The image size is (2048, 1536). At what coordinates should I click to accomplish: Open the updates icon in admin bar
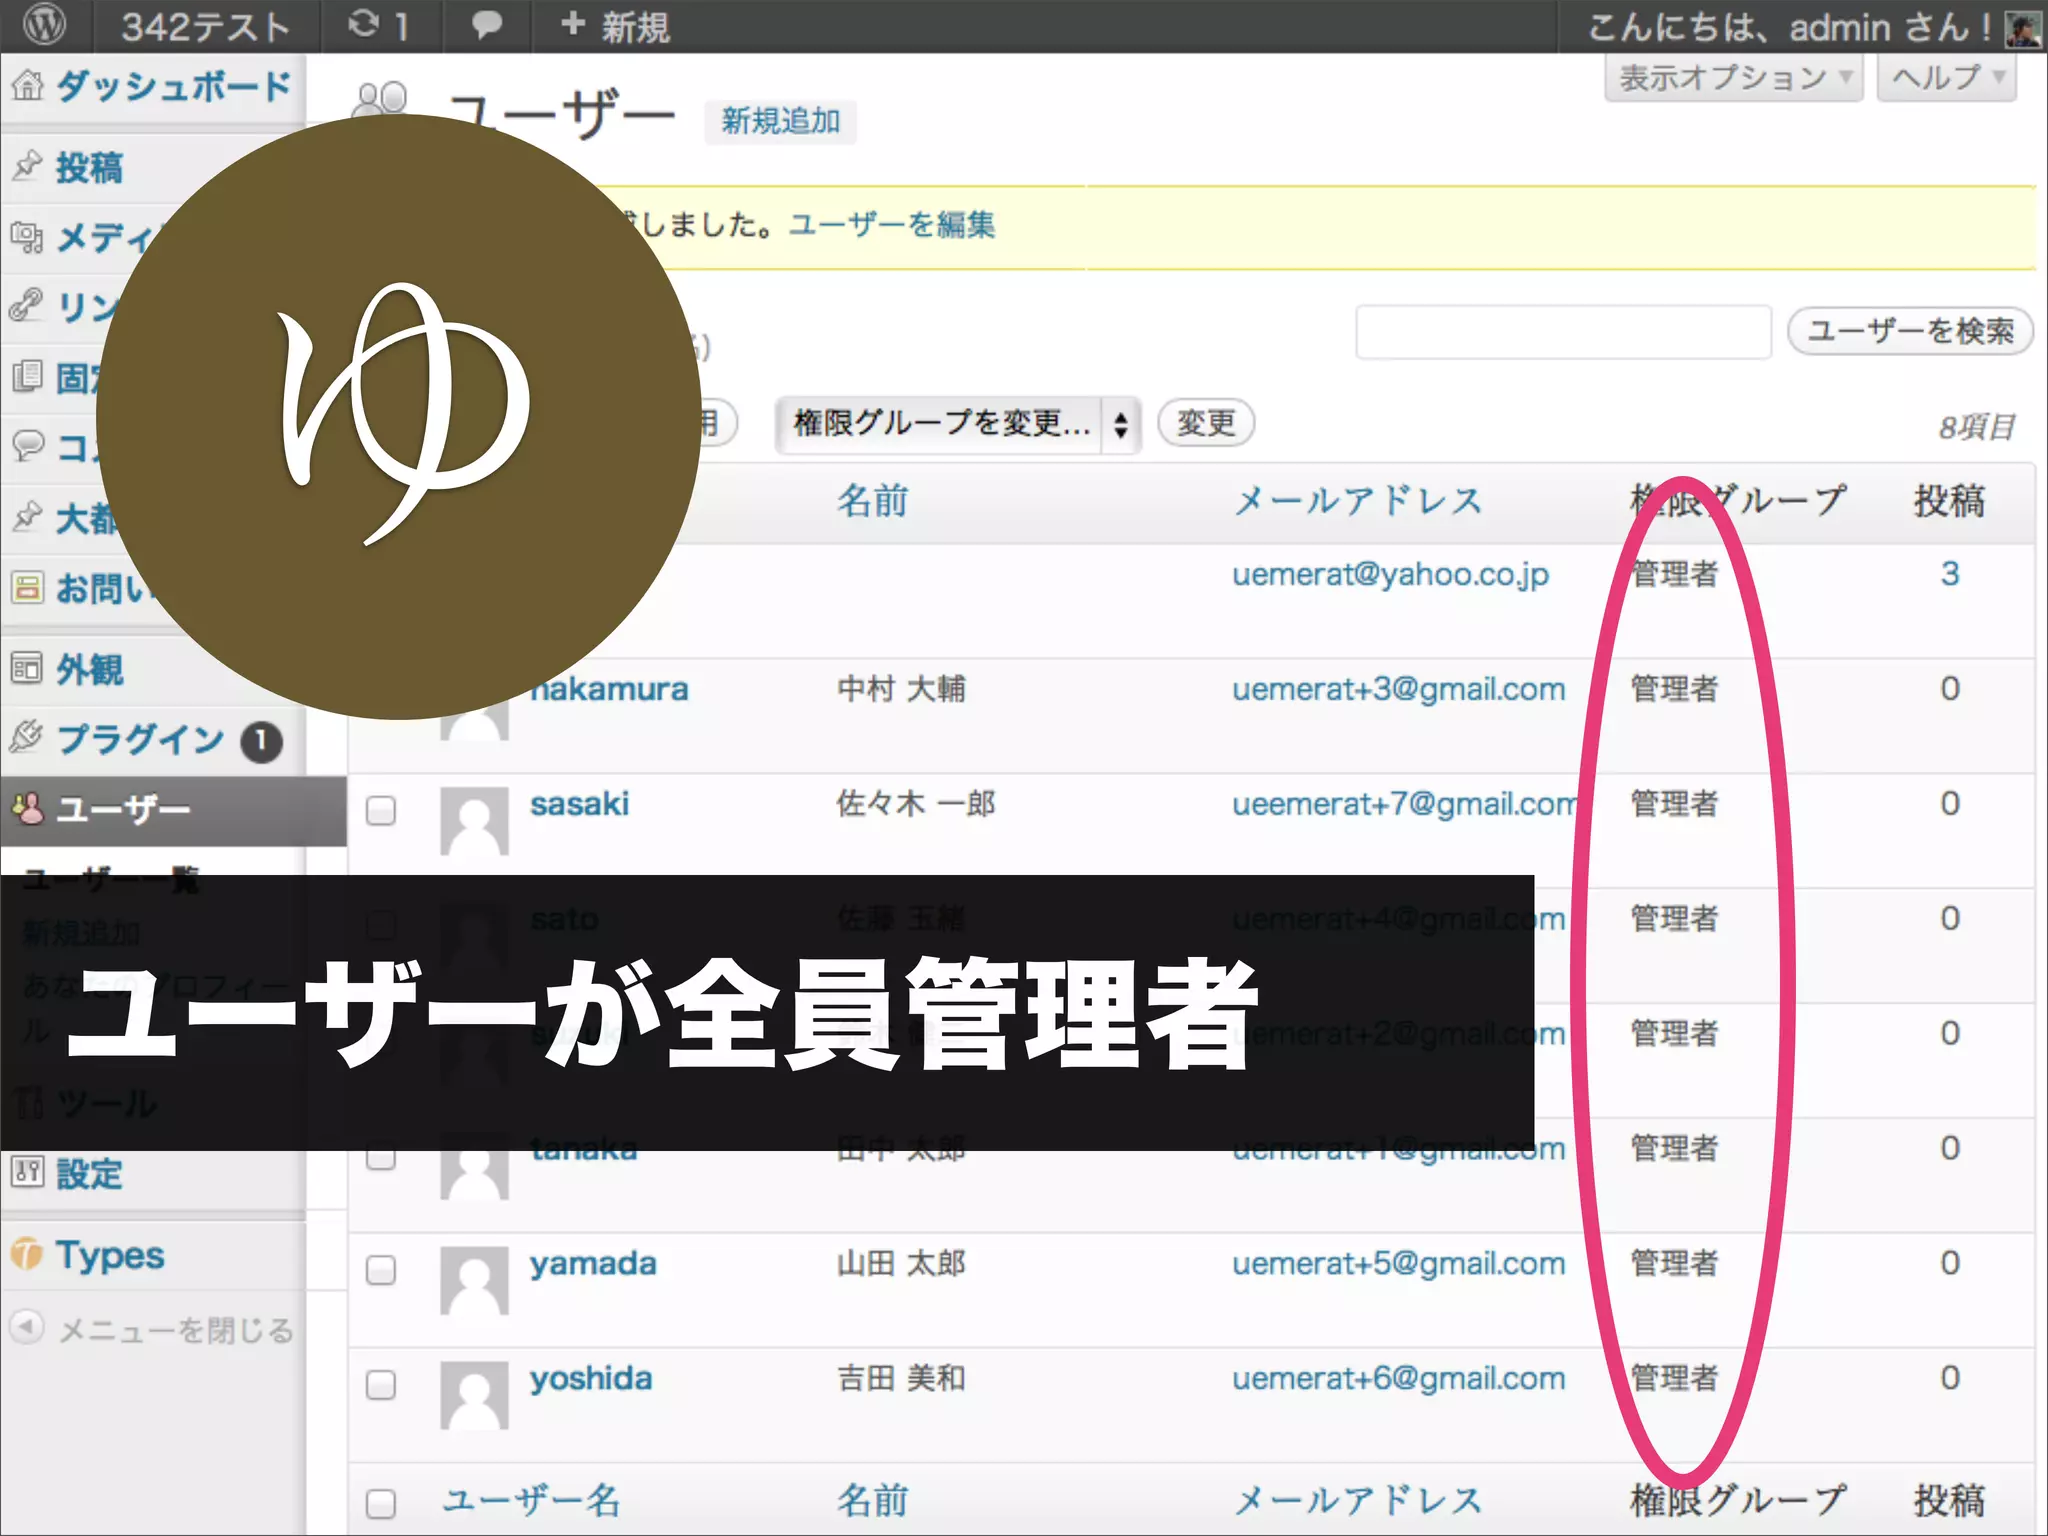[377, 25]
